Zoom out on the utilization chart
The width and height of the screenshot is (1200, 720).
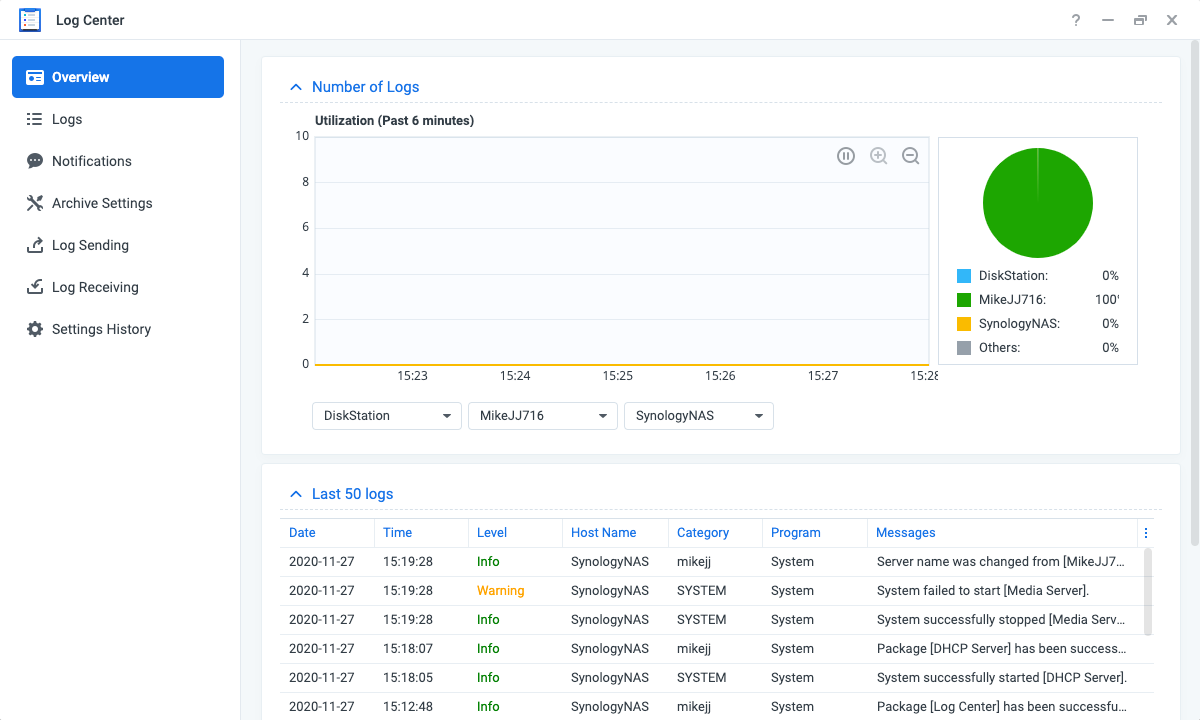pyautogui.click(x=910, y=156)
